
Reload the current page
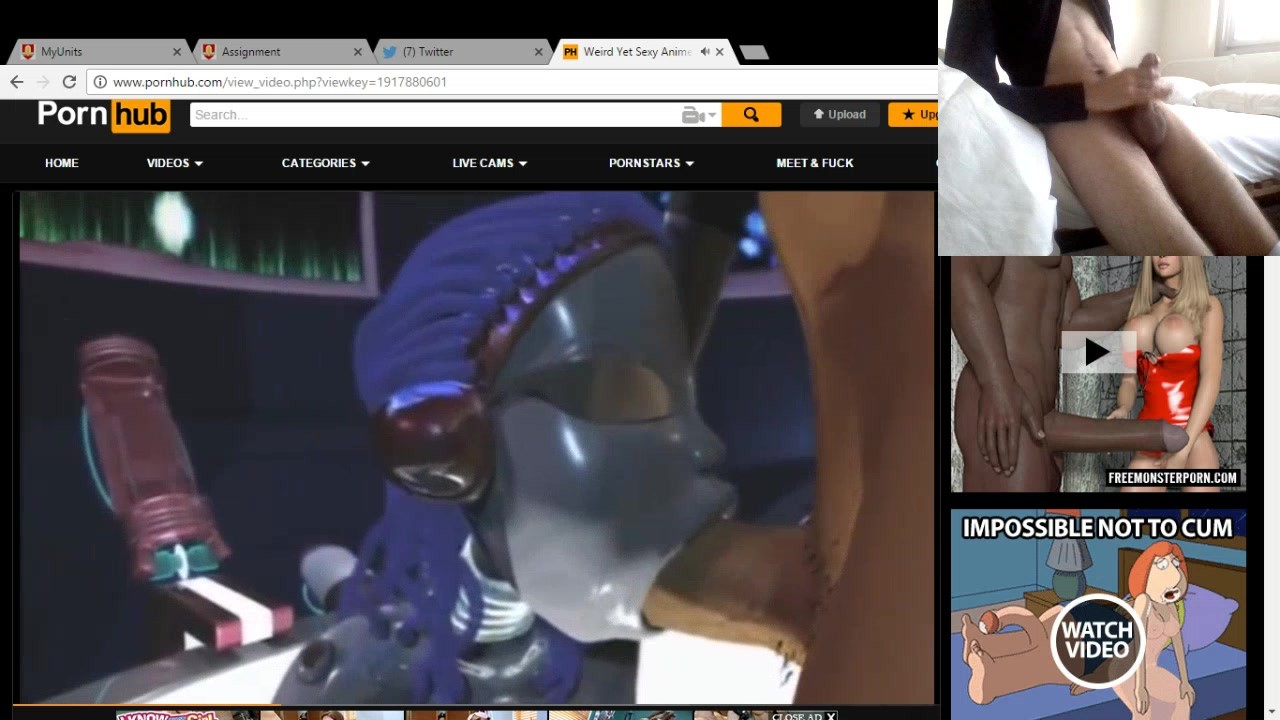point(69,82)
